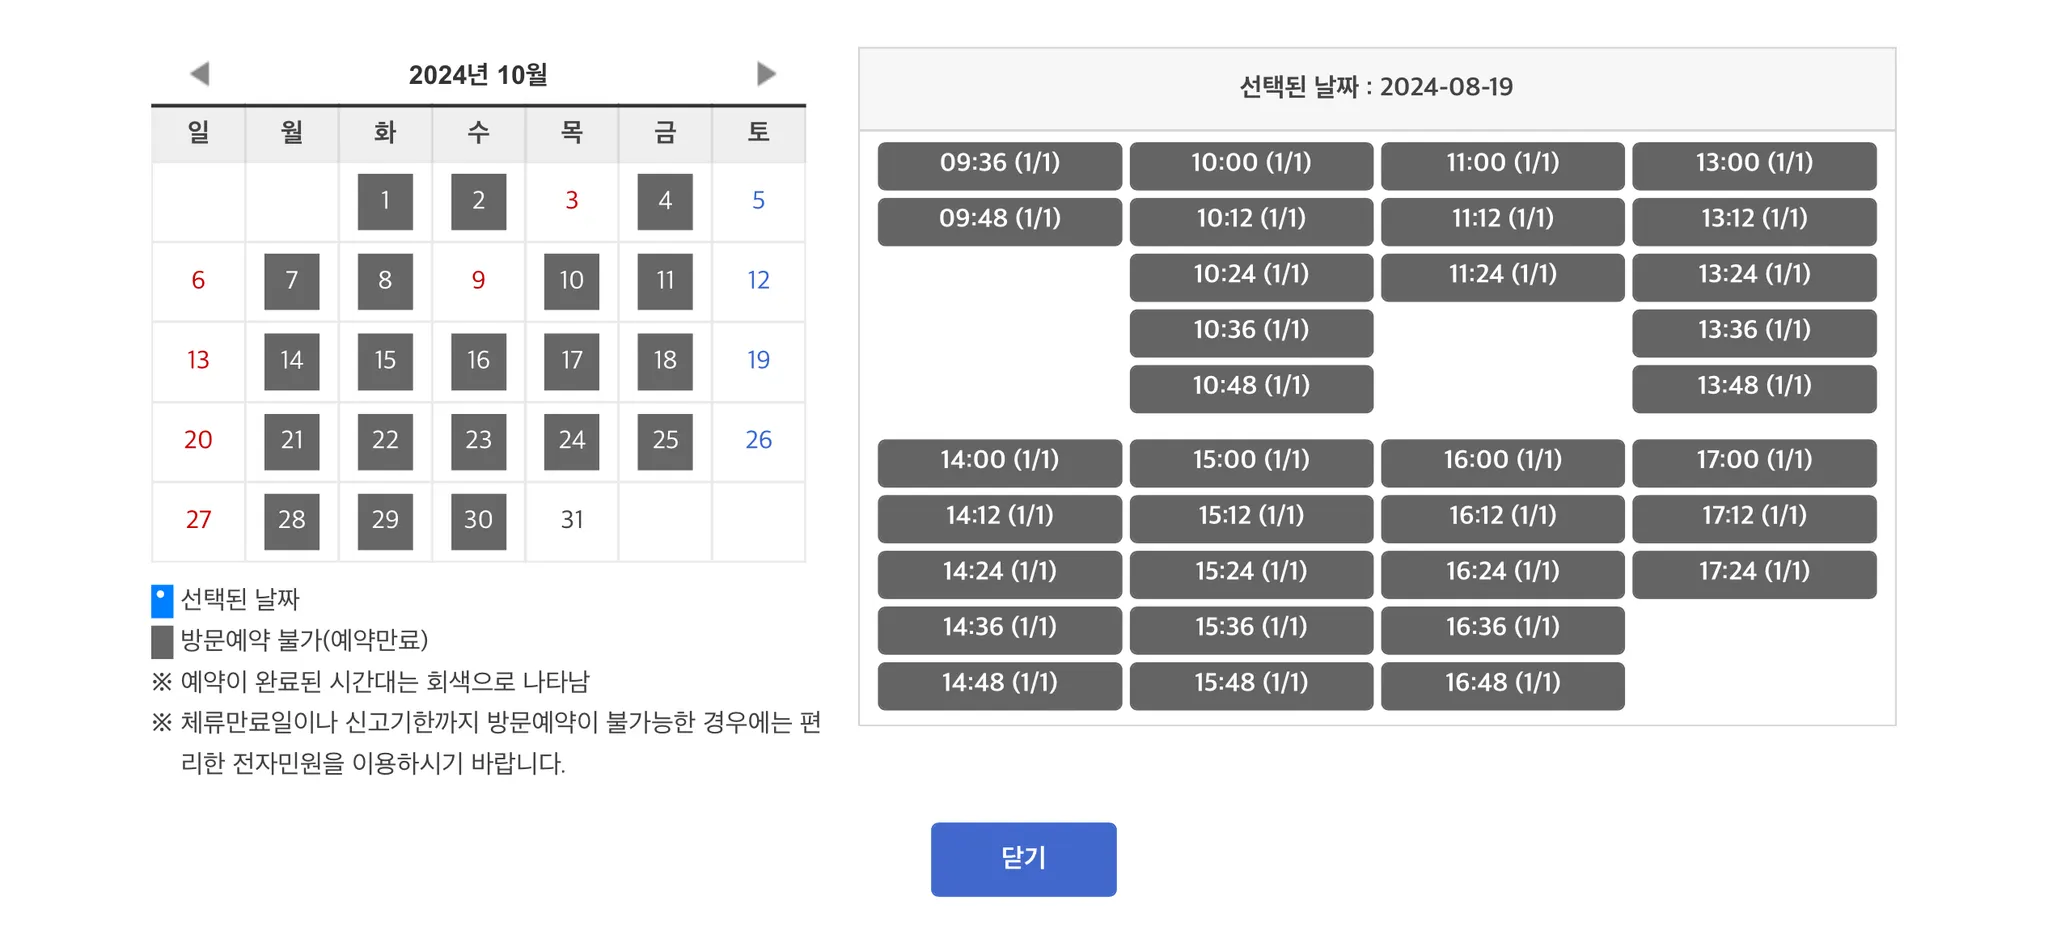Click blue 선택된 날짜 legend swatch

[x=162, y=601]
